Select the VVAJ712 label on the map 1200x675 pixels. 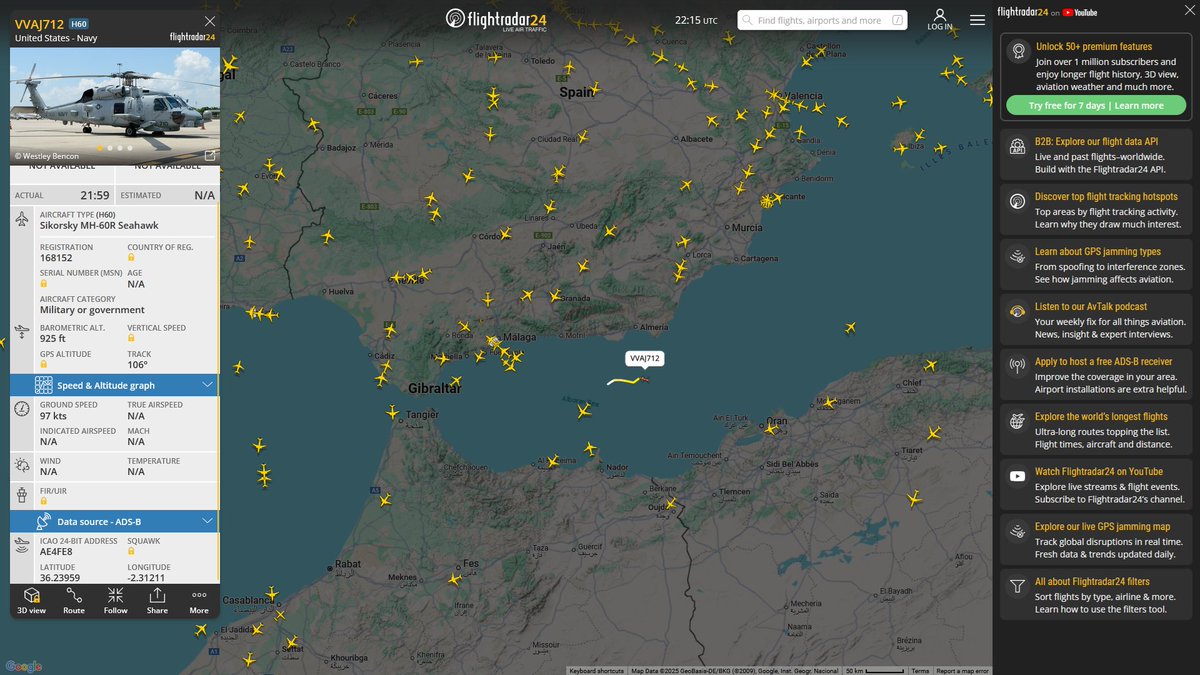pyautogui.click(x=645, y=358)
